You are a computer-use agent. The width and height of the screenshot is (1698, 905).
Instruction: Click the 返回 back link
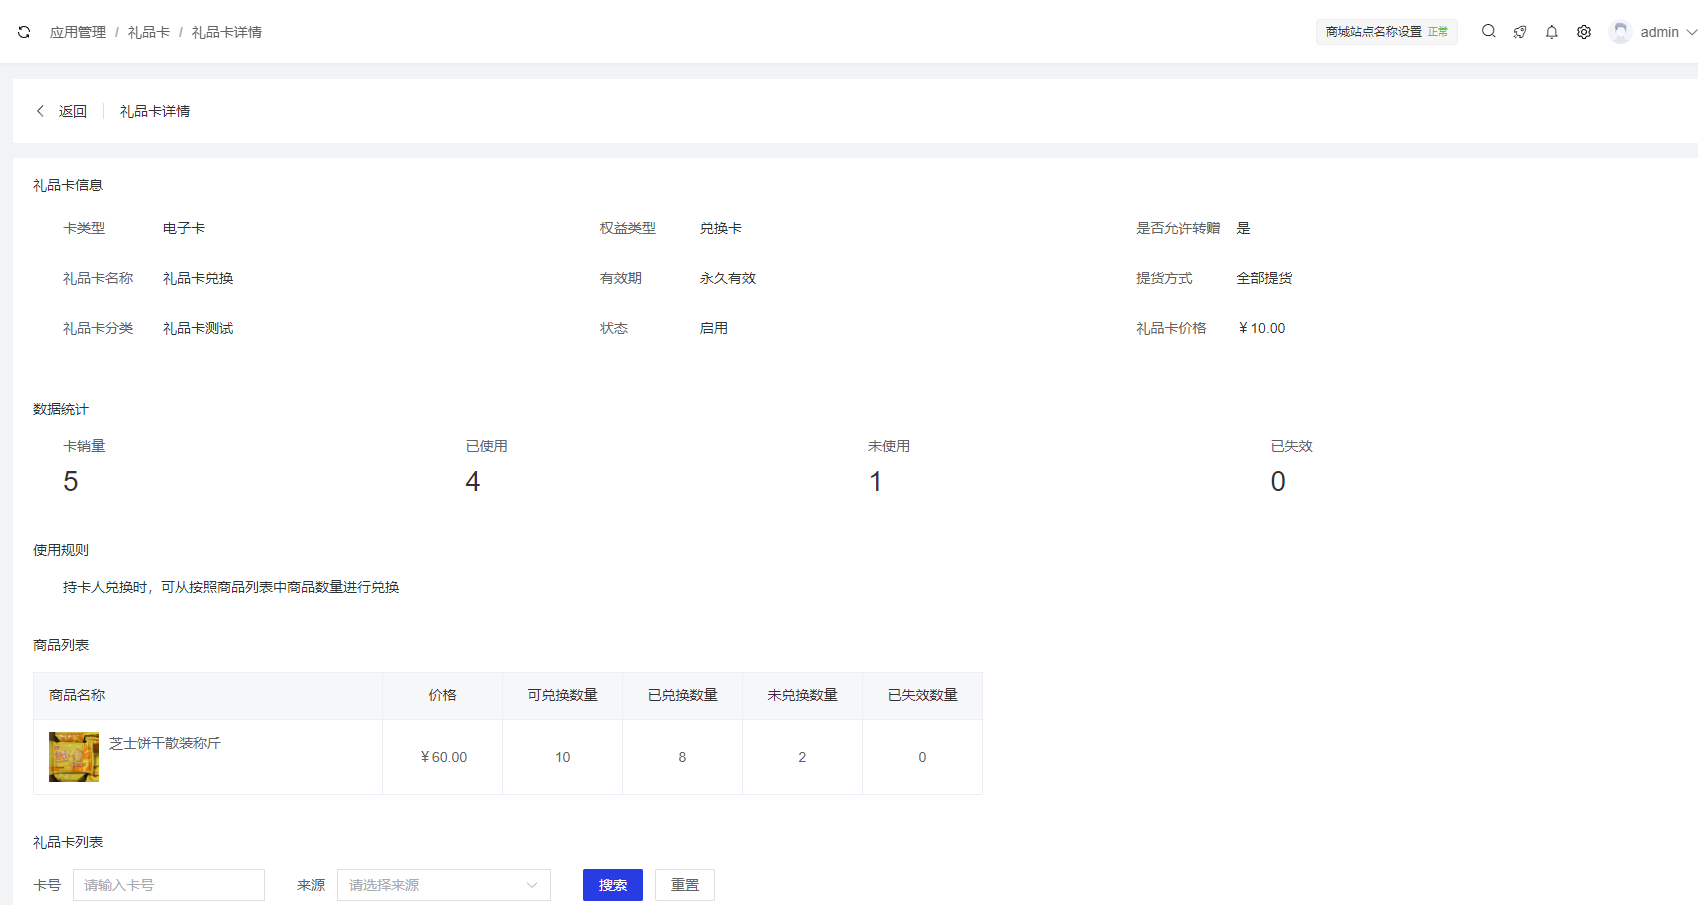[72, 111]
